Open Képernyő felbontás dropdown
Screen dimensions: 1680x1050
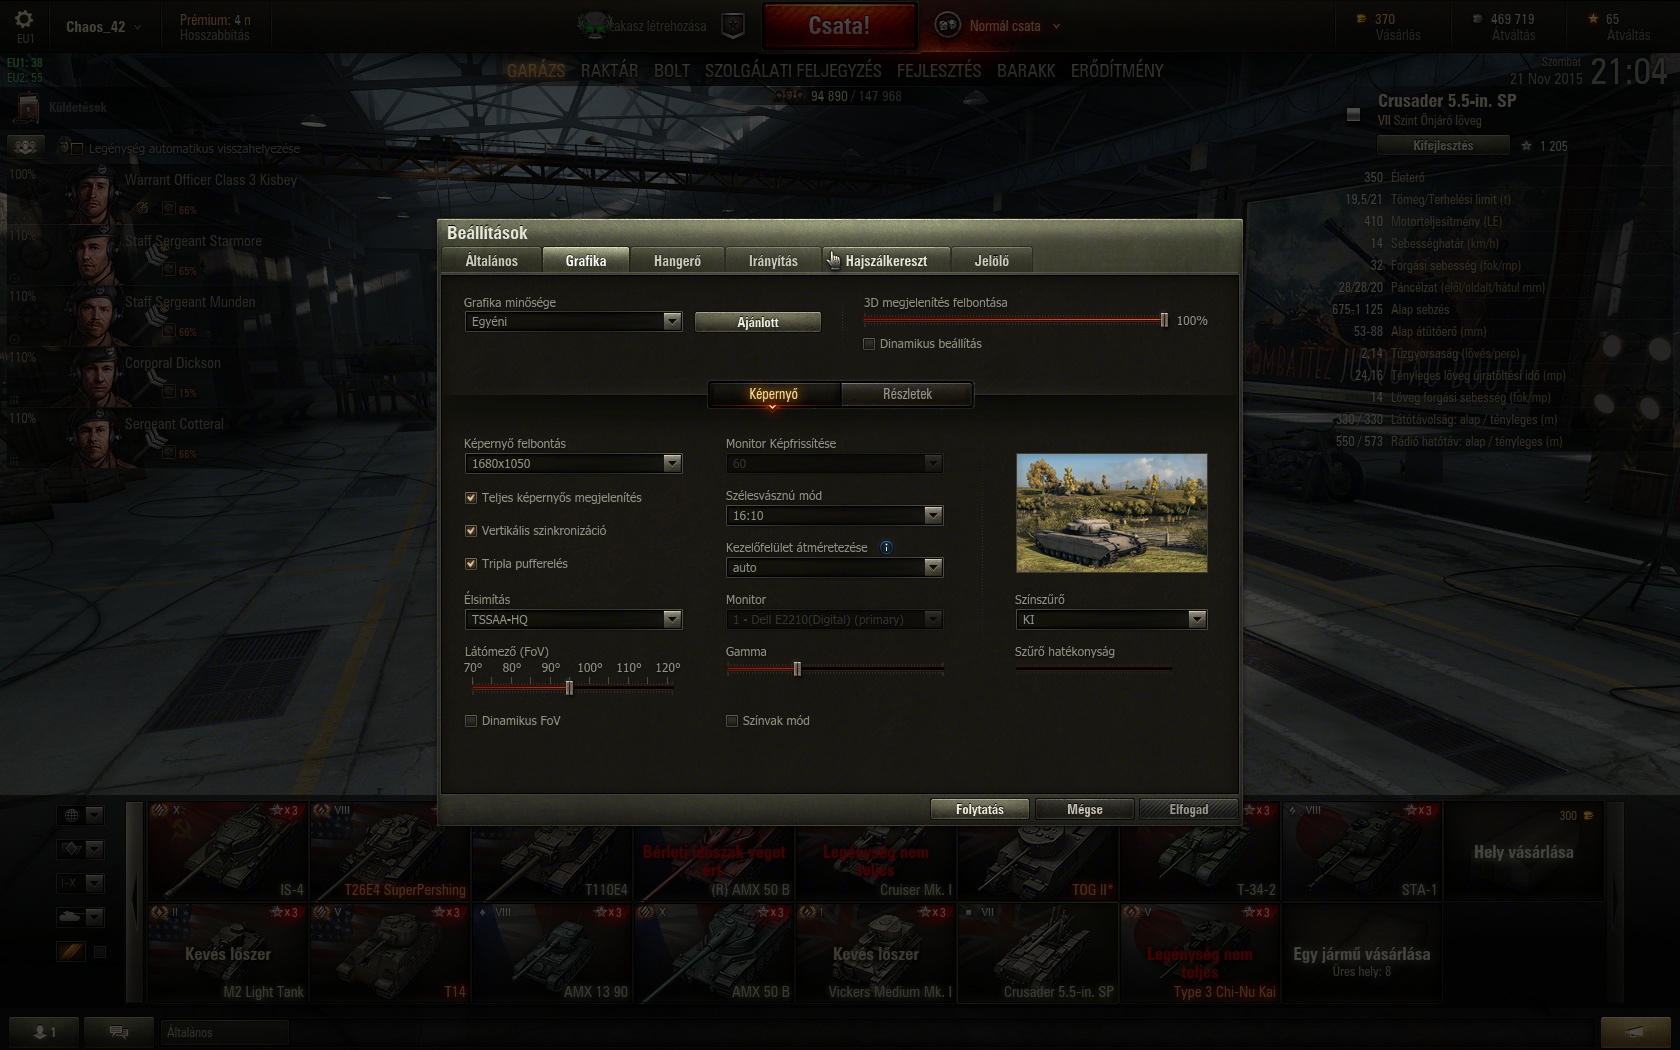coord(573,463)
